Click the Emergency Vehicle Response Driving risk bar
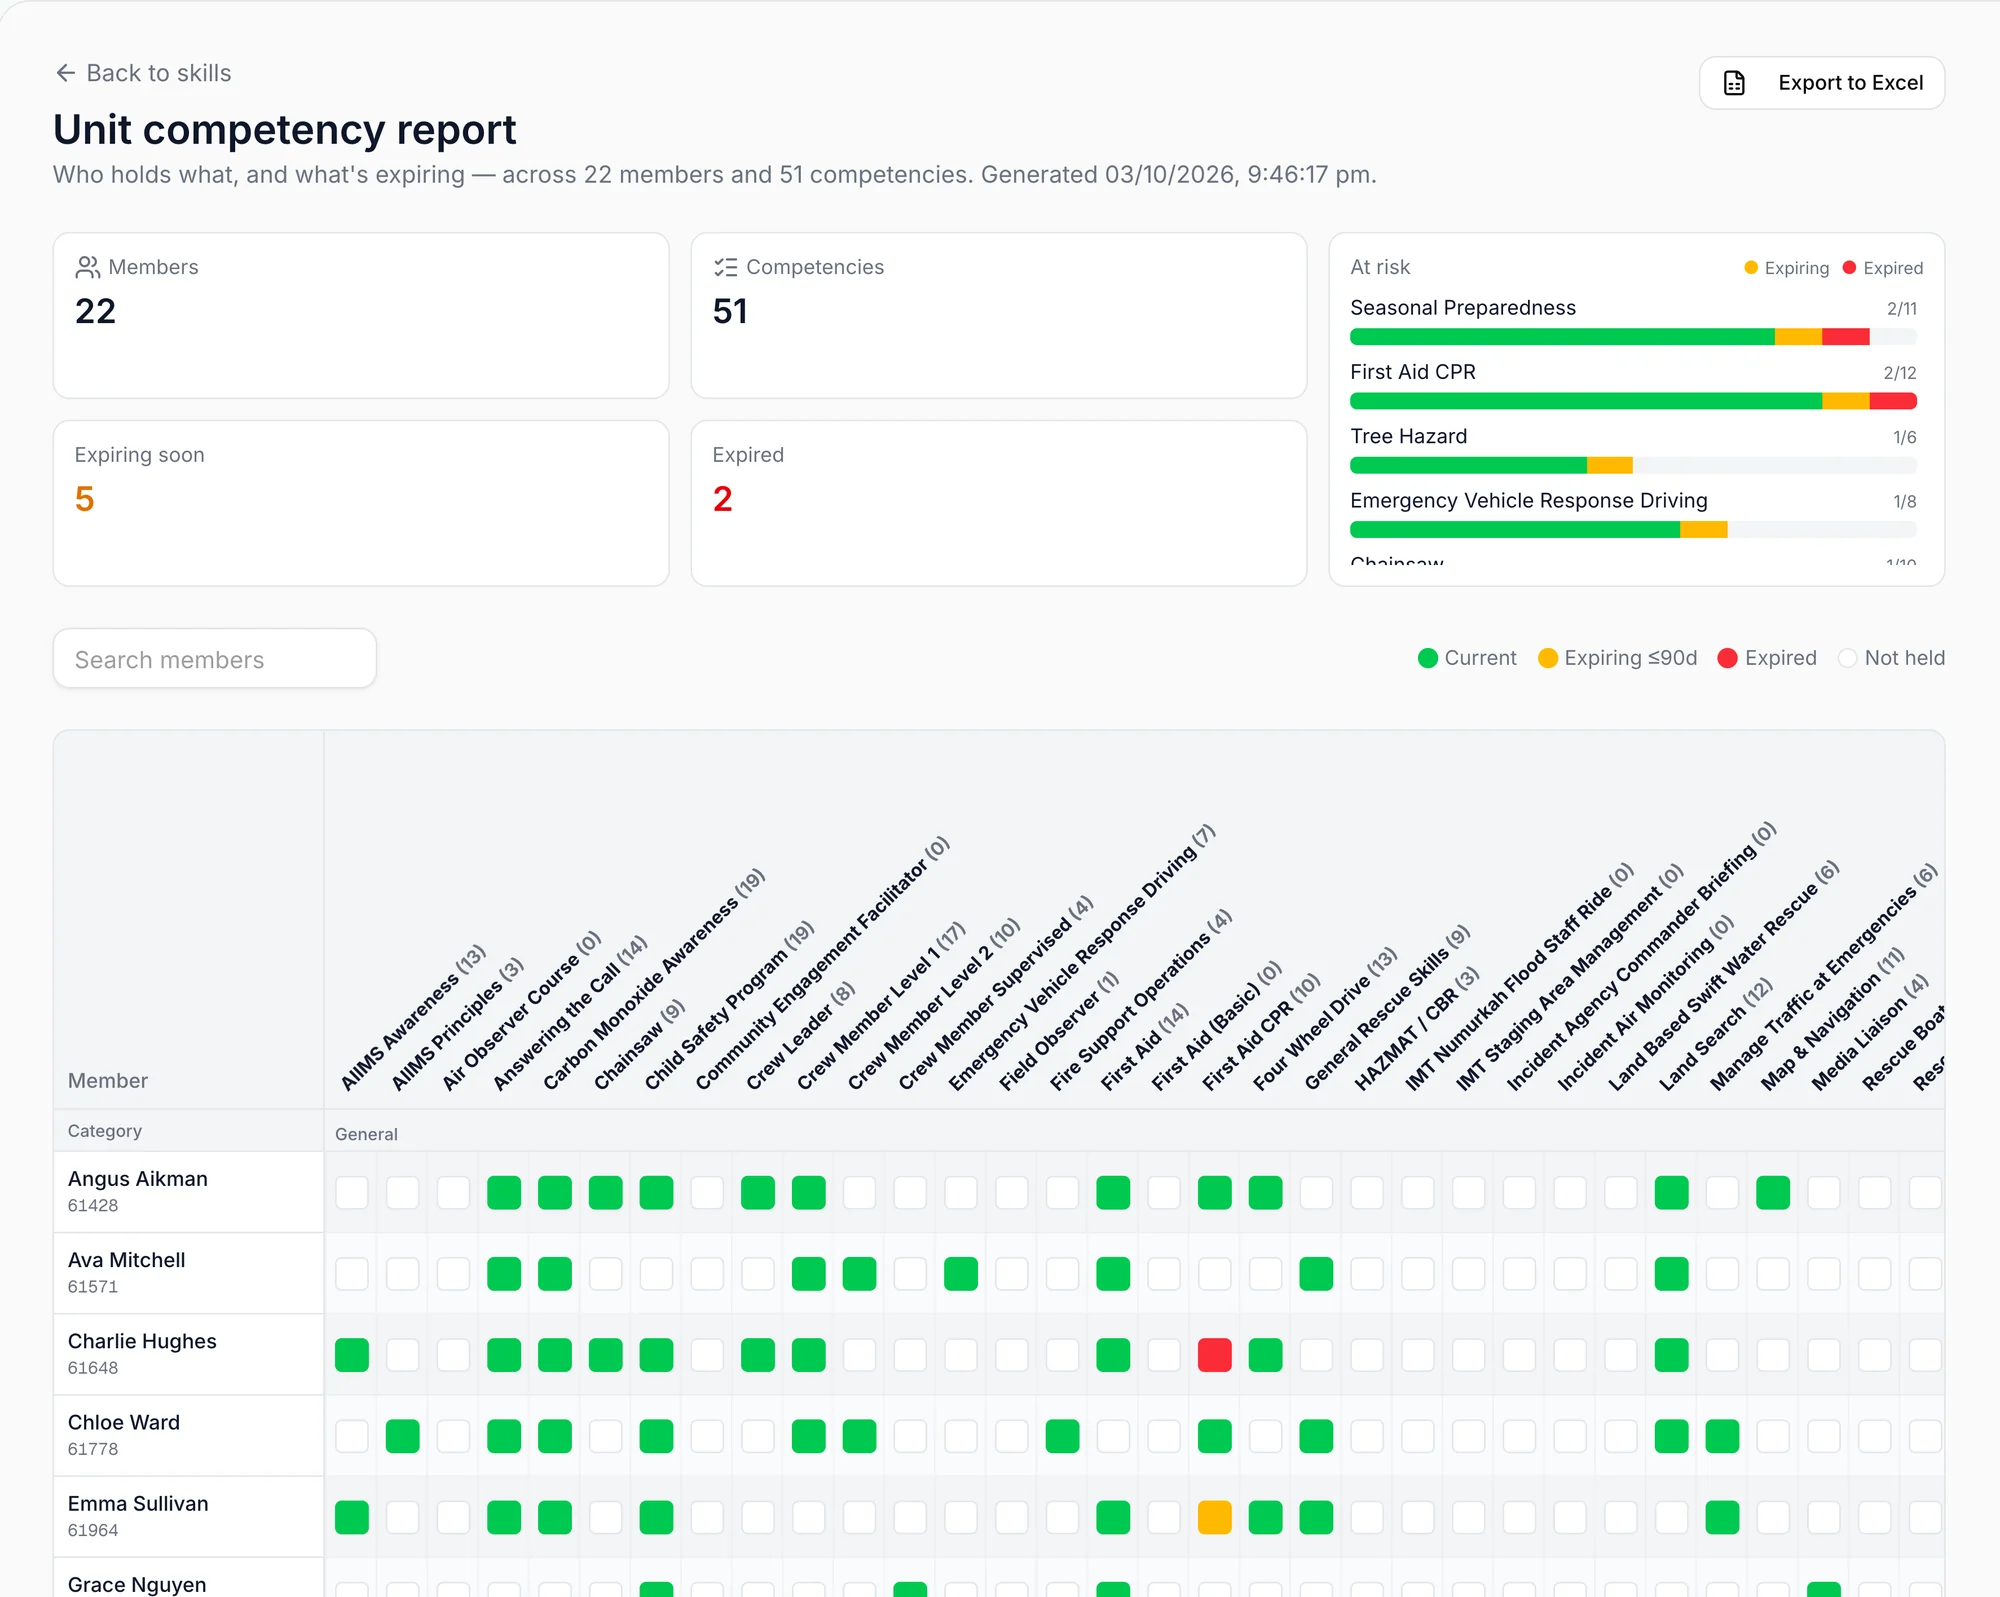The image size is (2000, 1597). (1633, 529)
